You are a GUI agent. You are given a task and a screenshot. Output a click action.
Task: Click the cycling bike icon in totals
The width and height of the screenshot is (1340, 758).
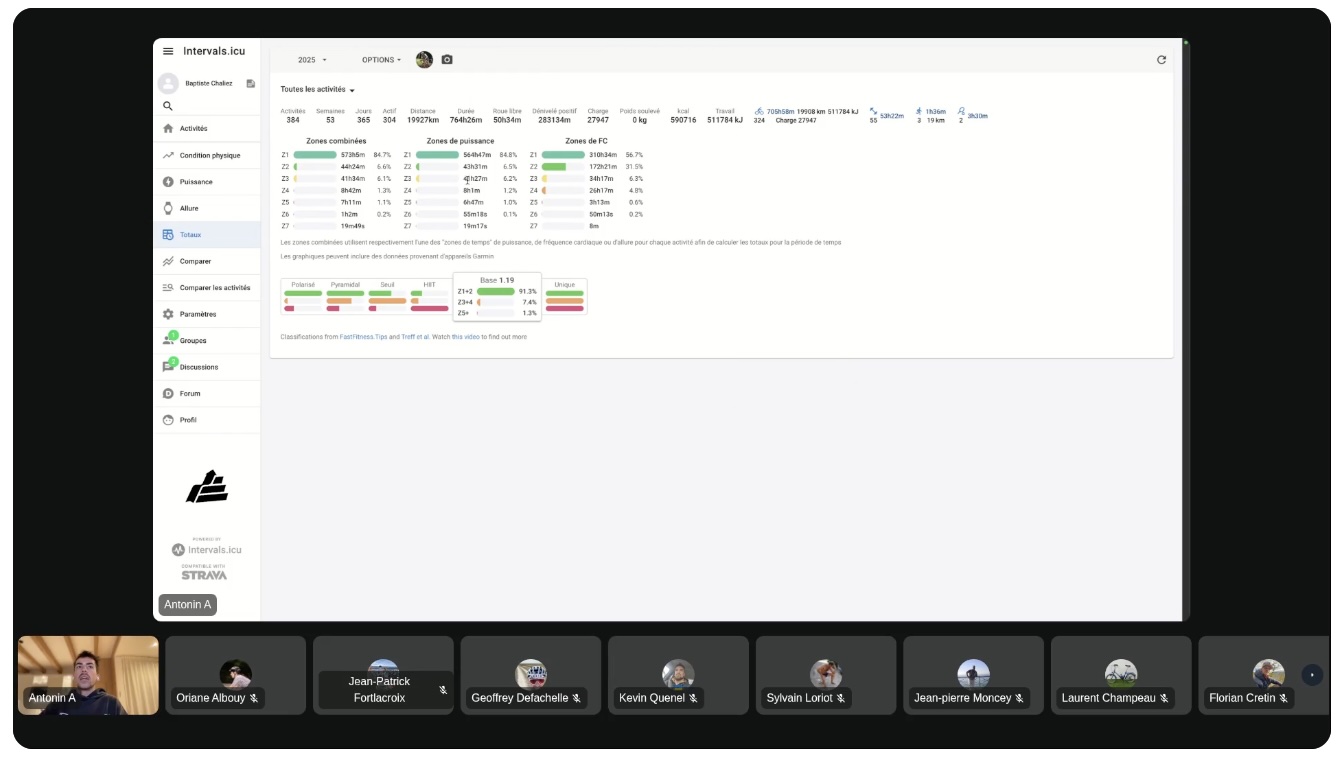click(x=759, y=111)
